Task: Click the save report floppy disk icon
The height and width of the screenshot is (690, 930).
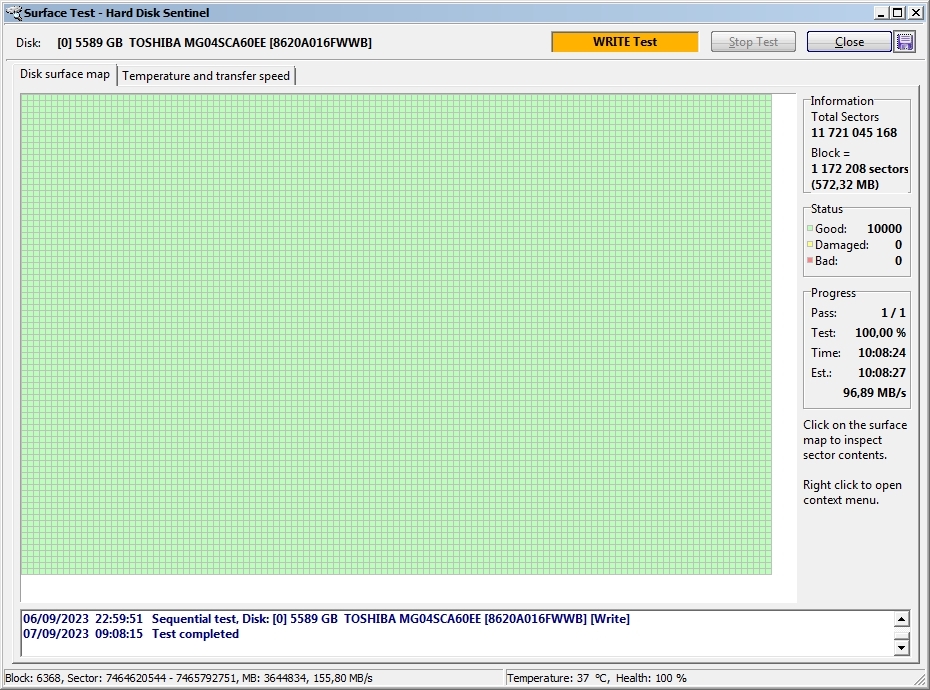Action: (x=905, y=42)
